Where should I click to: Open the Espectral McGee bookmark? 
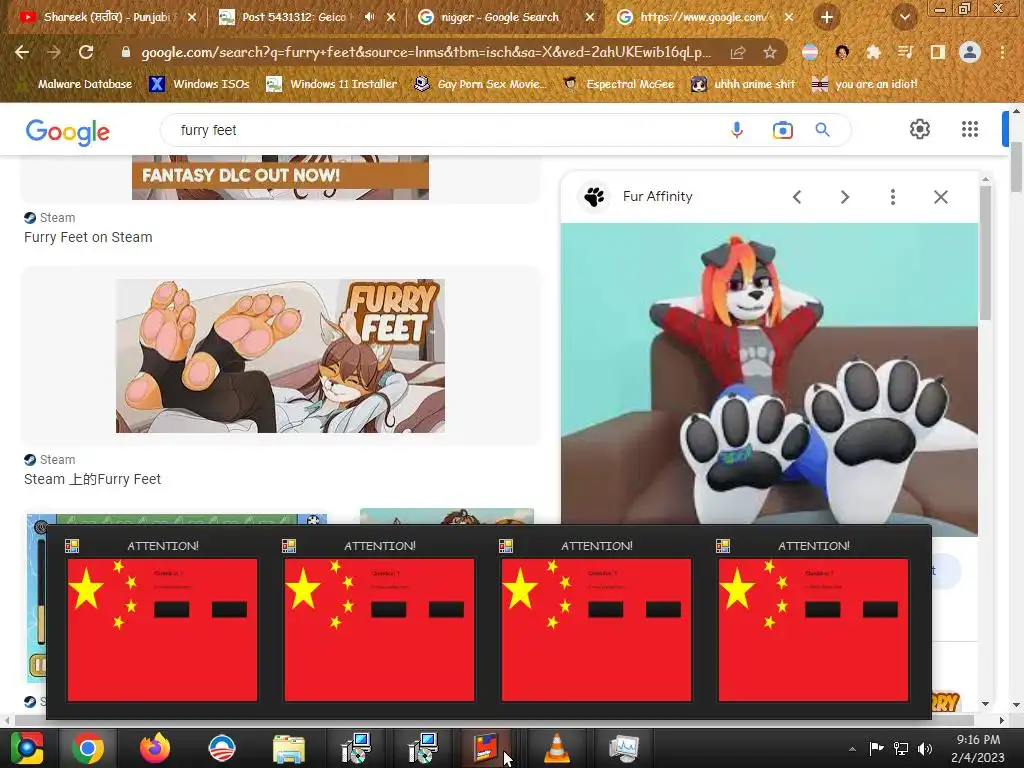pos(618,84)
